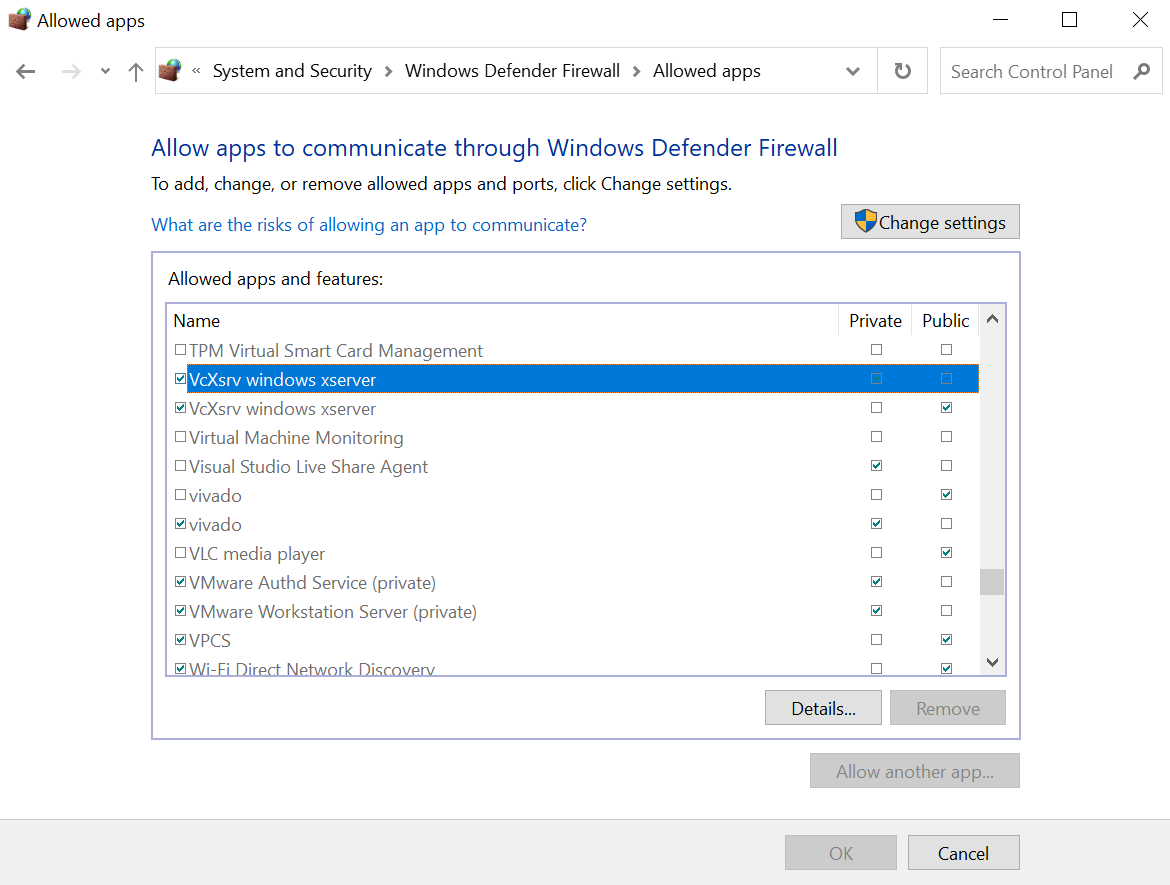The width and height of the screenshot is (1170, 885).
Task: Select VMware Workstation Server (private) row
Action: tap(573, 611)
